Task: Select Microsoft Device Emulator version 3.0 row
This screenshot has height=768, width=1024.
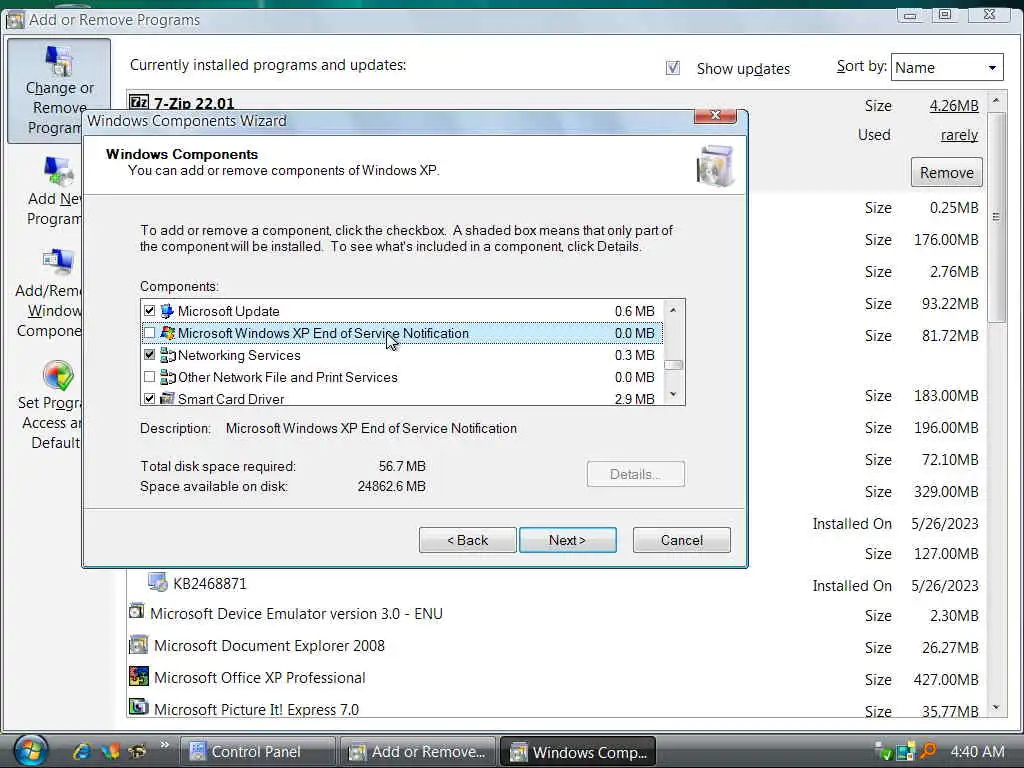Action: [x=555, y=614]
